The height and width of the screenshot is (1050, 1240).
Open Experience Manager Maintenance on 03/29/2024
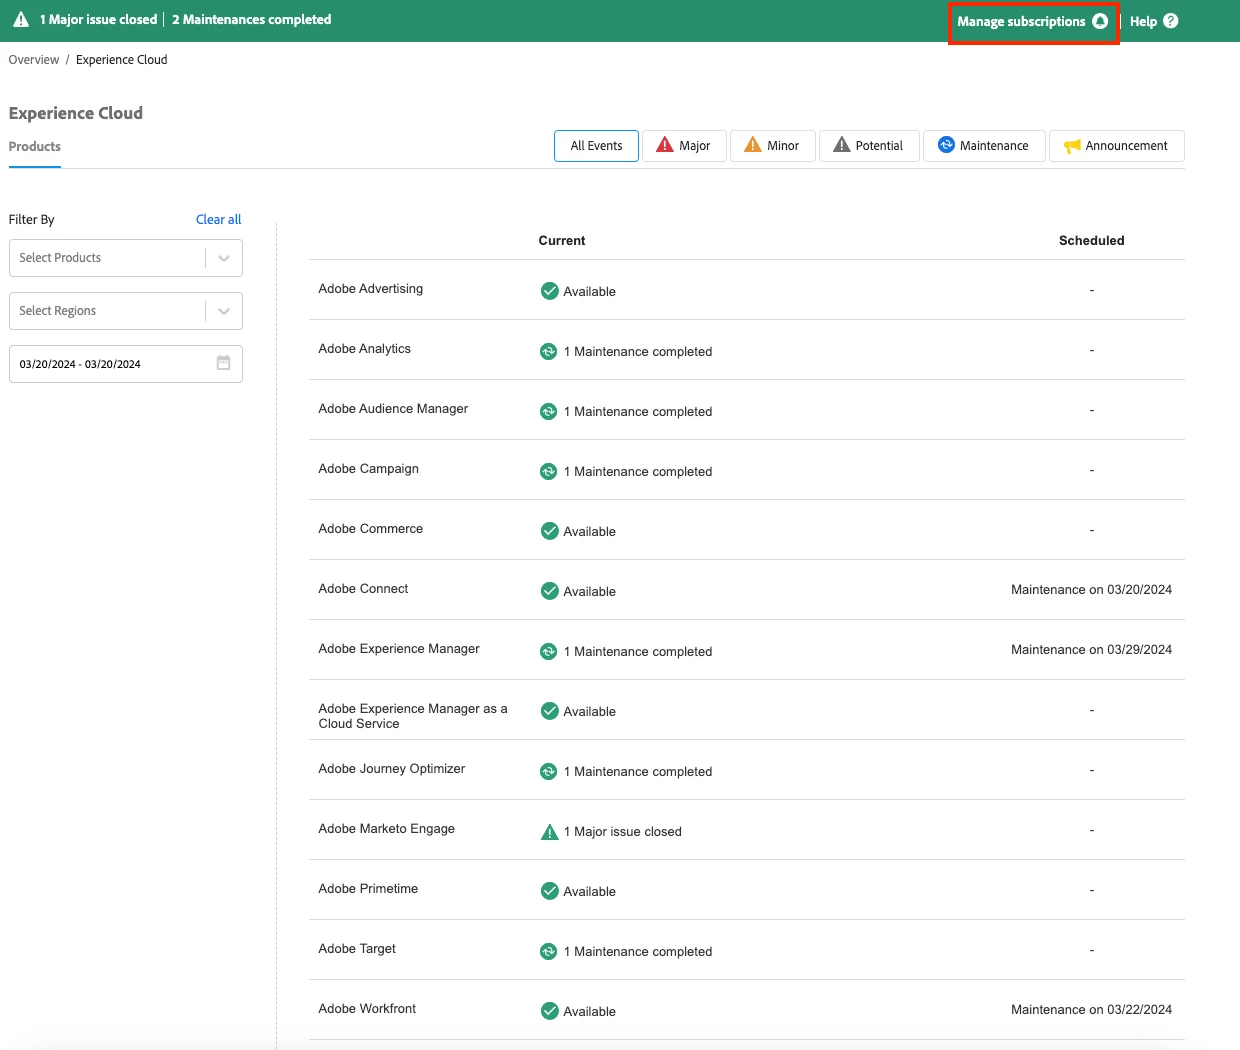[1091, 650]
